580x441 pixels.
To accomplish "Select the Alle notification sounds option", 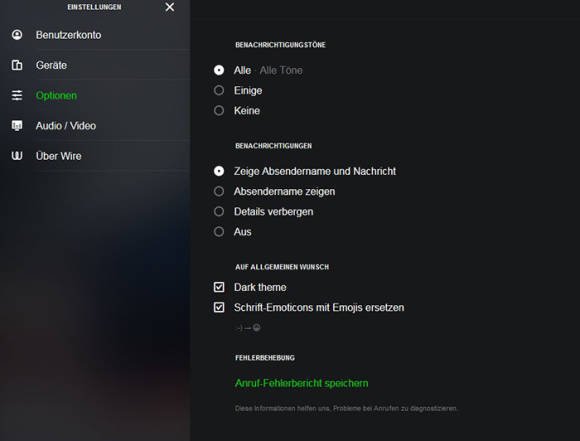I will pos(219,70).
